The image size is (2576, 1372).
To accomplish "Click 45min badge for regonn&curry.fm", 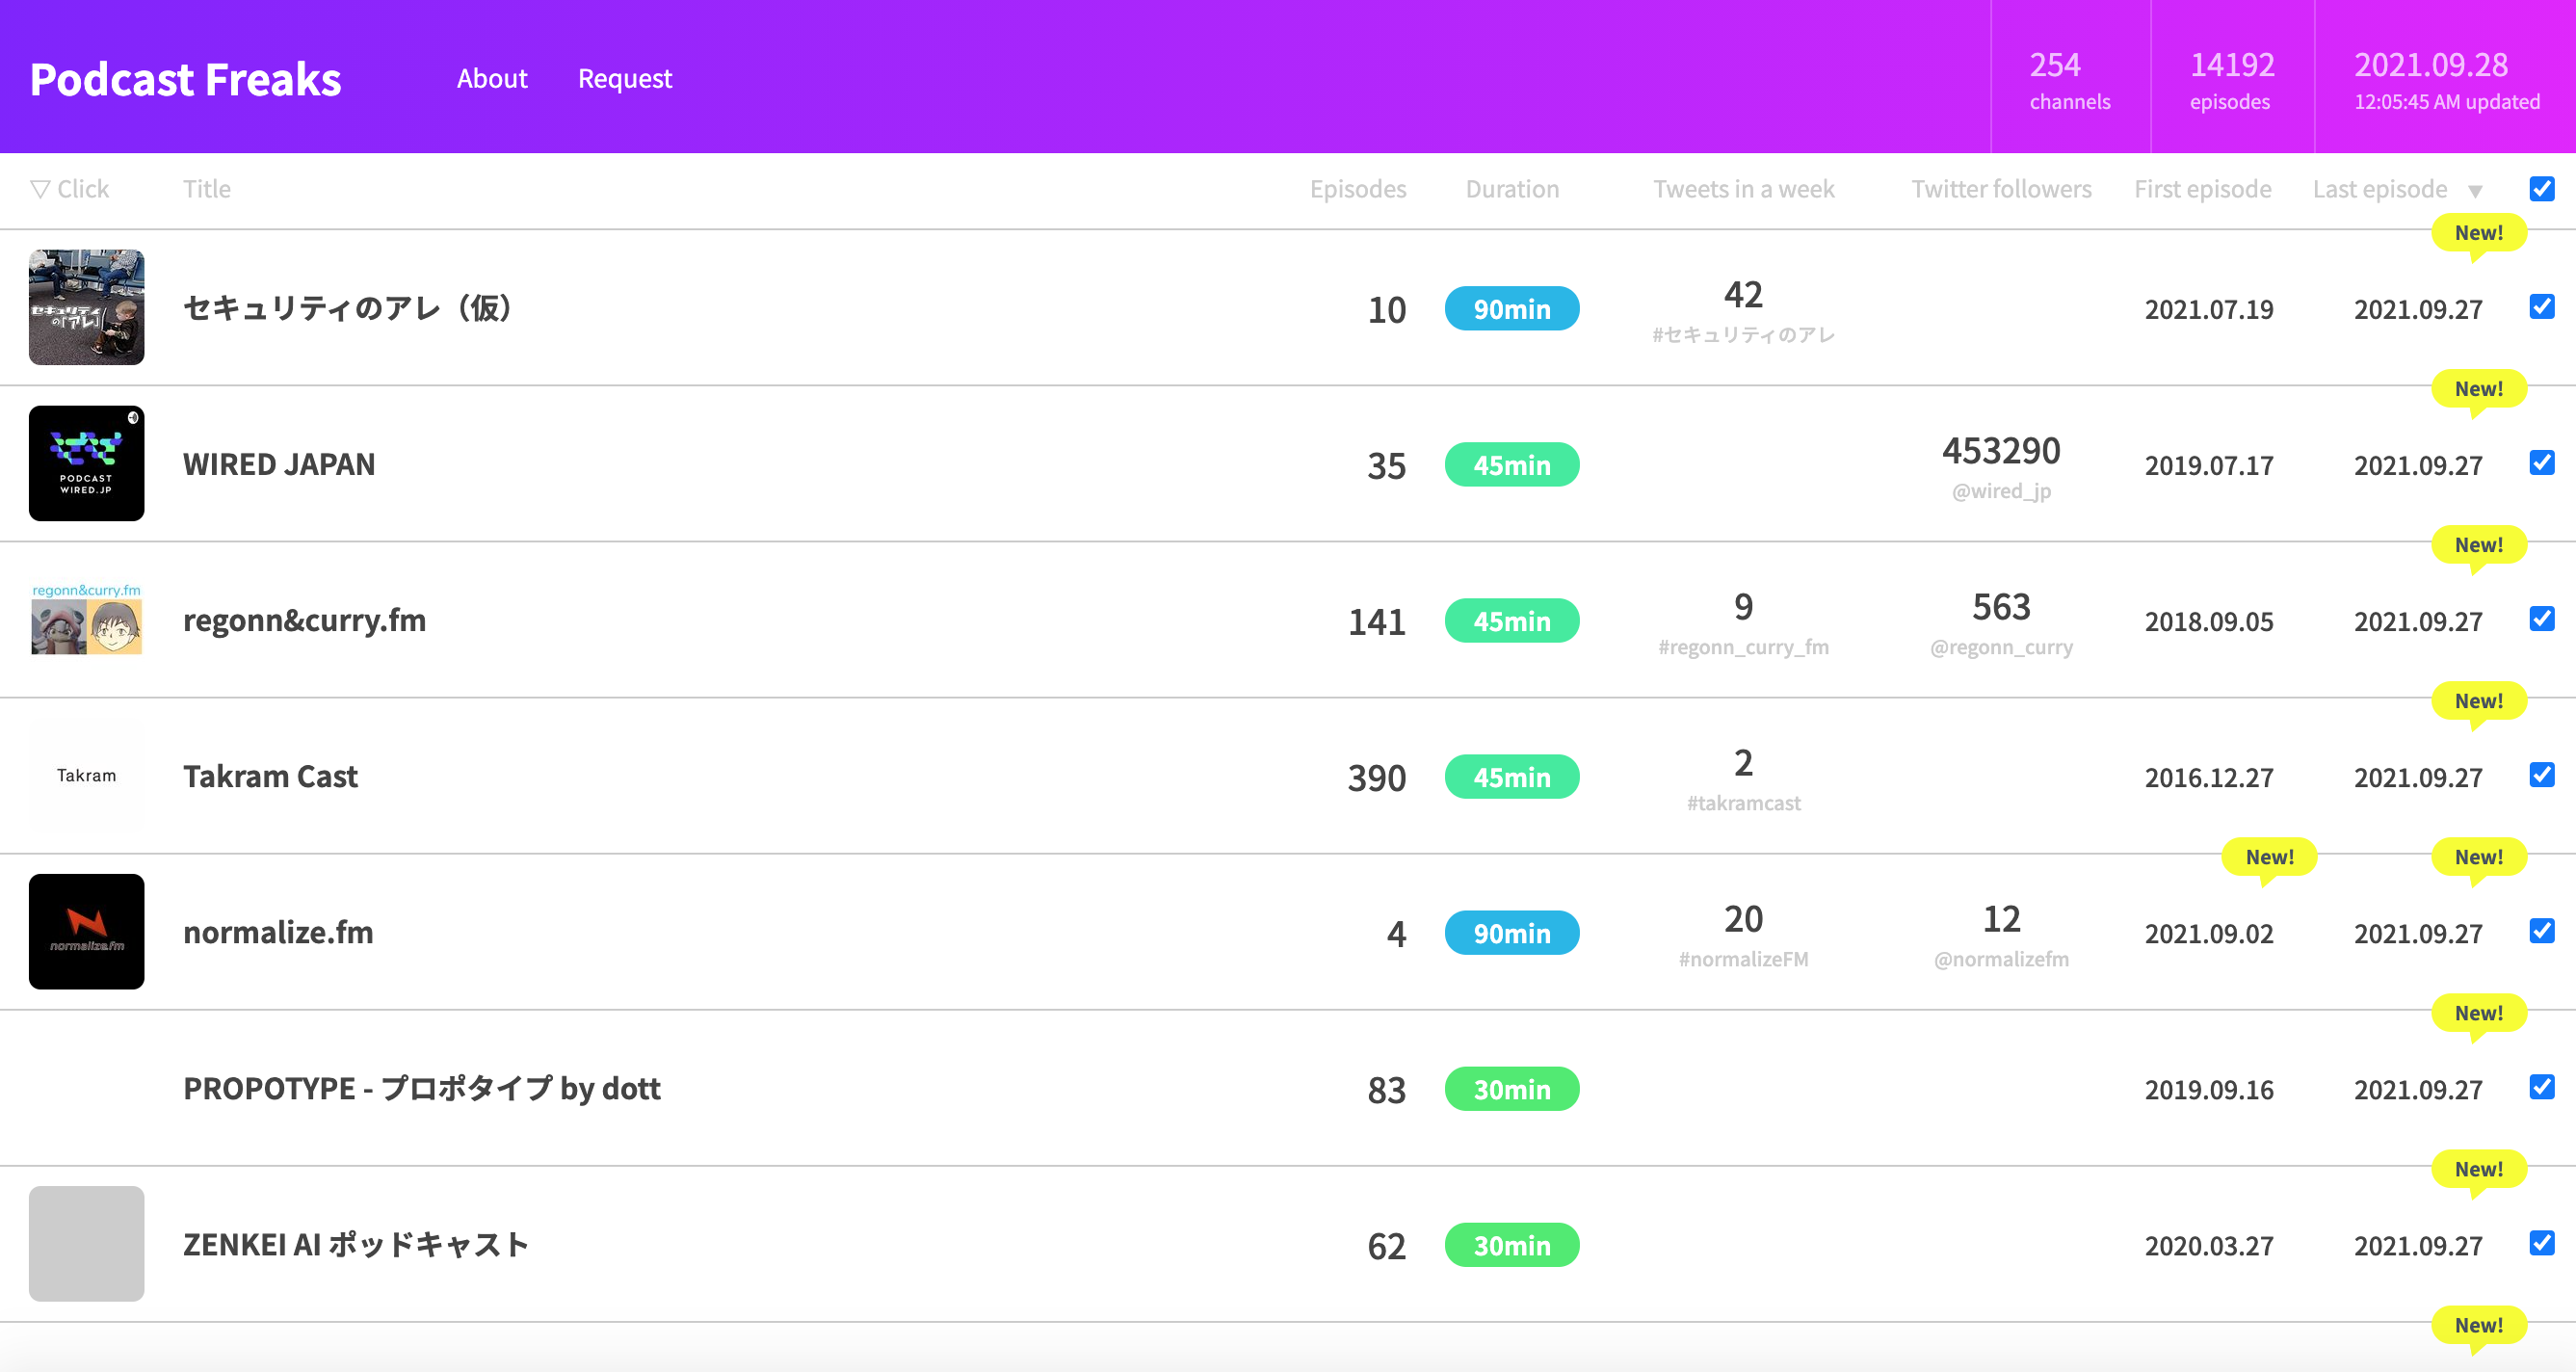I will pos(1512,620).
